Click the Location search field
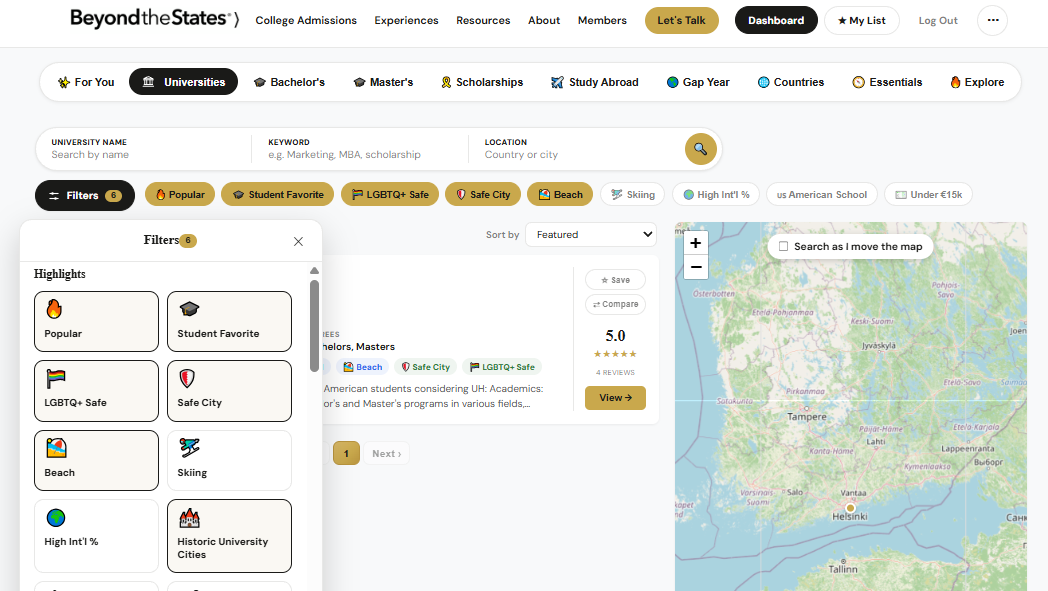 pyautogui.click(x=576, y=149)
